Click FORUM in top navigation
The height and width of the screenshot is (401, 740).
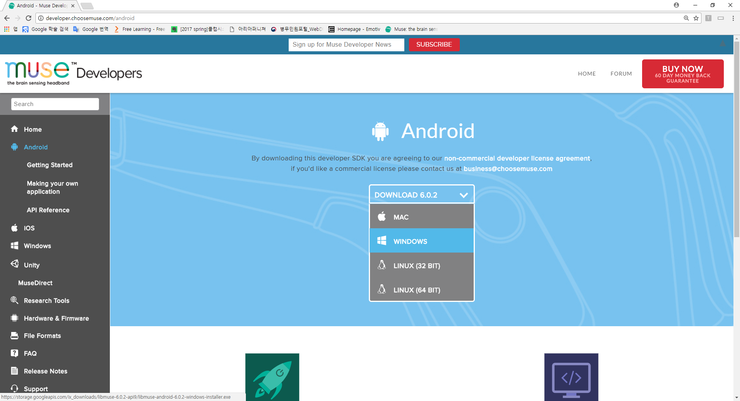click(621, 74)
